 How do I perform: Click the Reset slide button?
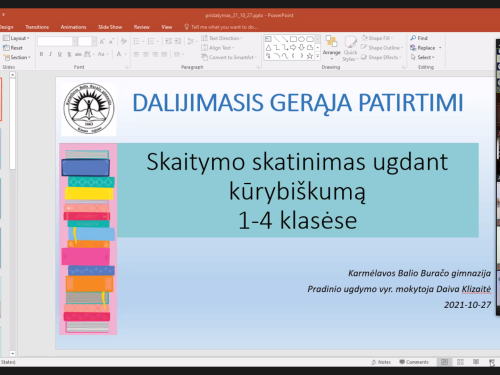tap(13, 48)
